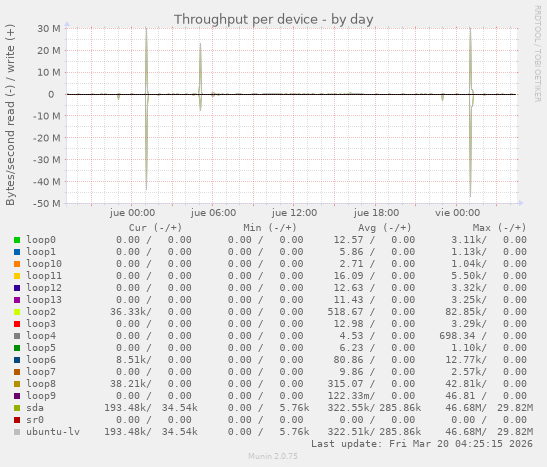
Task: Click the 'Avg (-/+)' column header
Action: 384,228
